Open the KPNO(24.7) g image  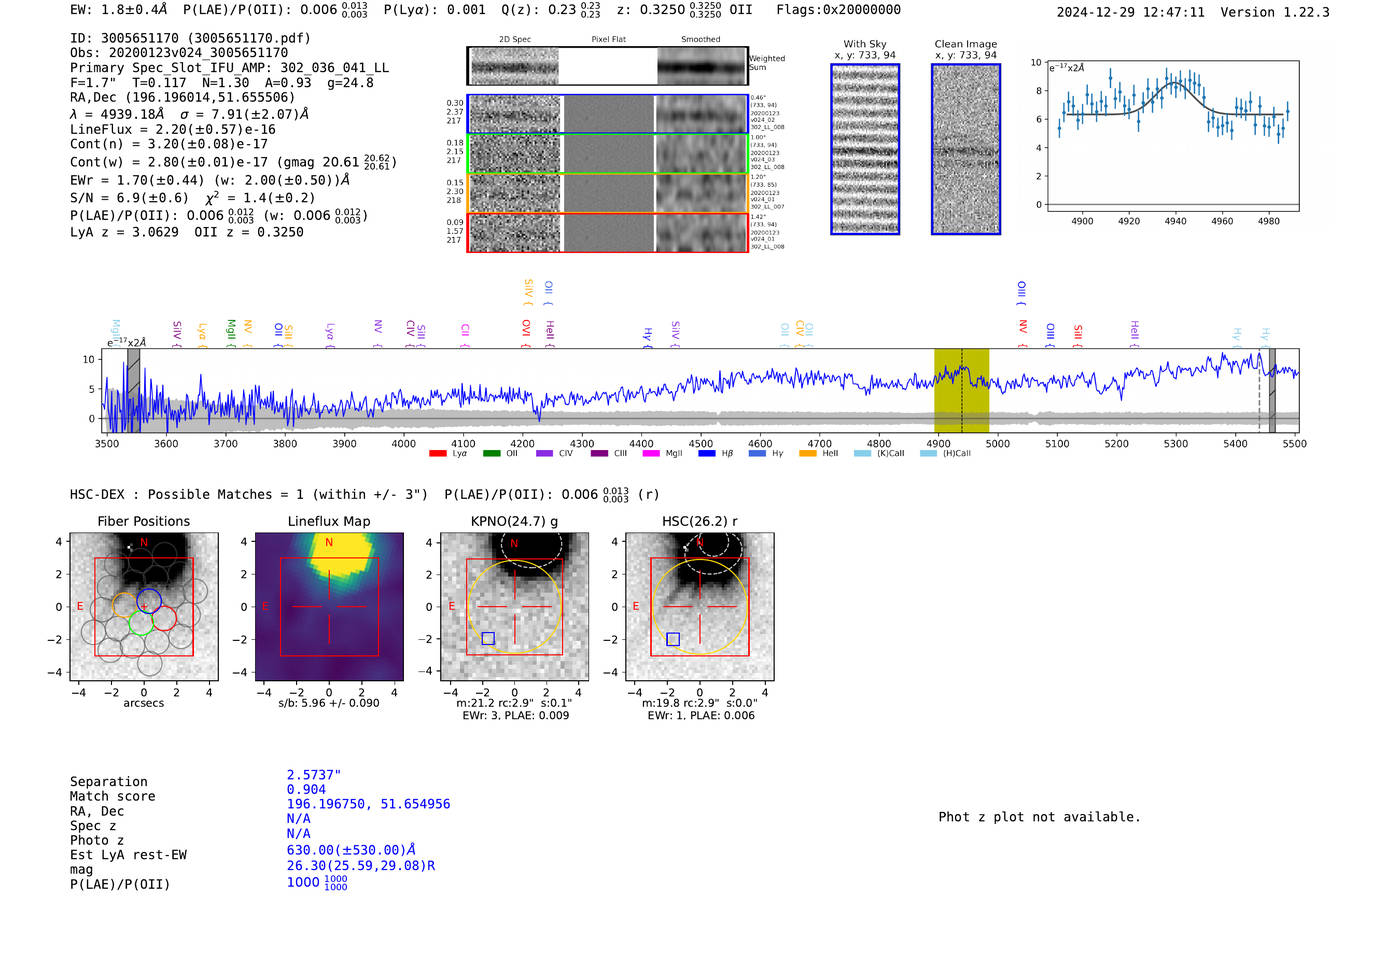tap(515, 607)
